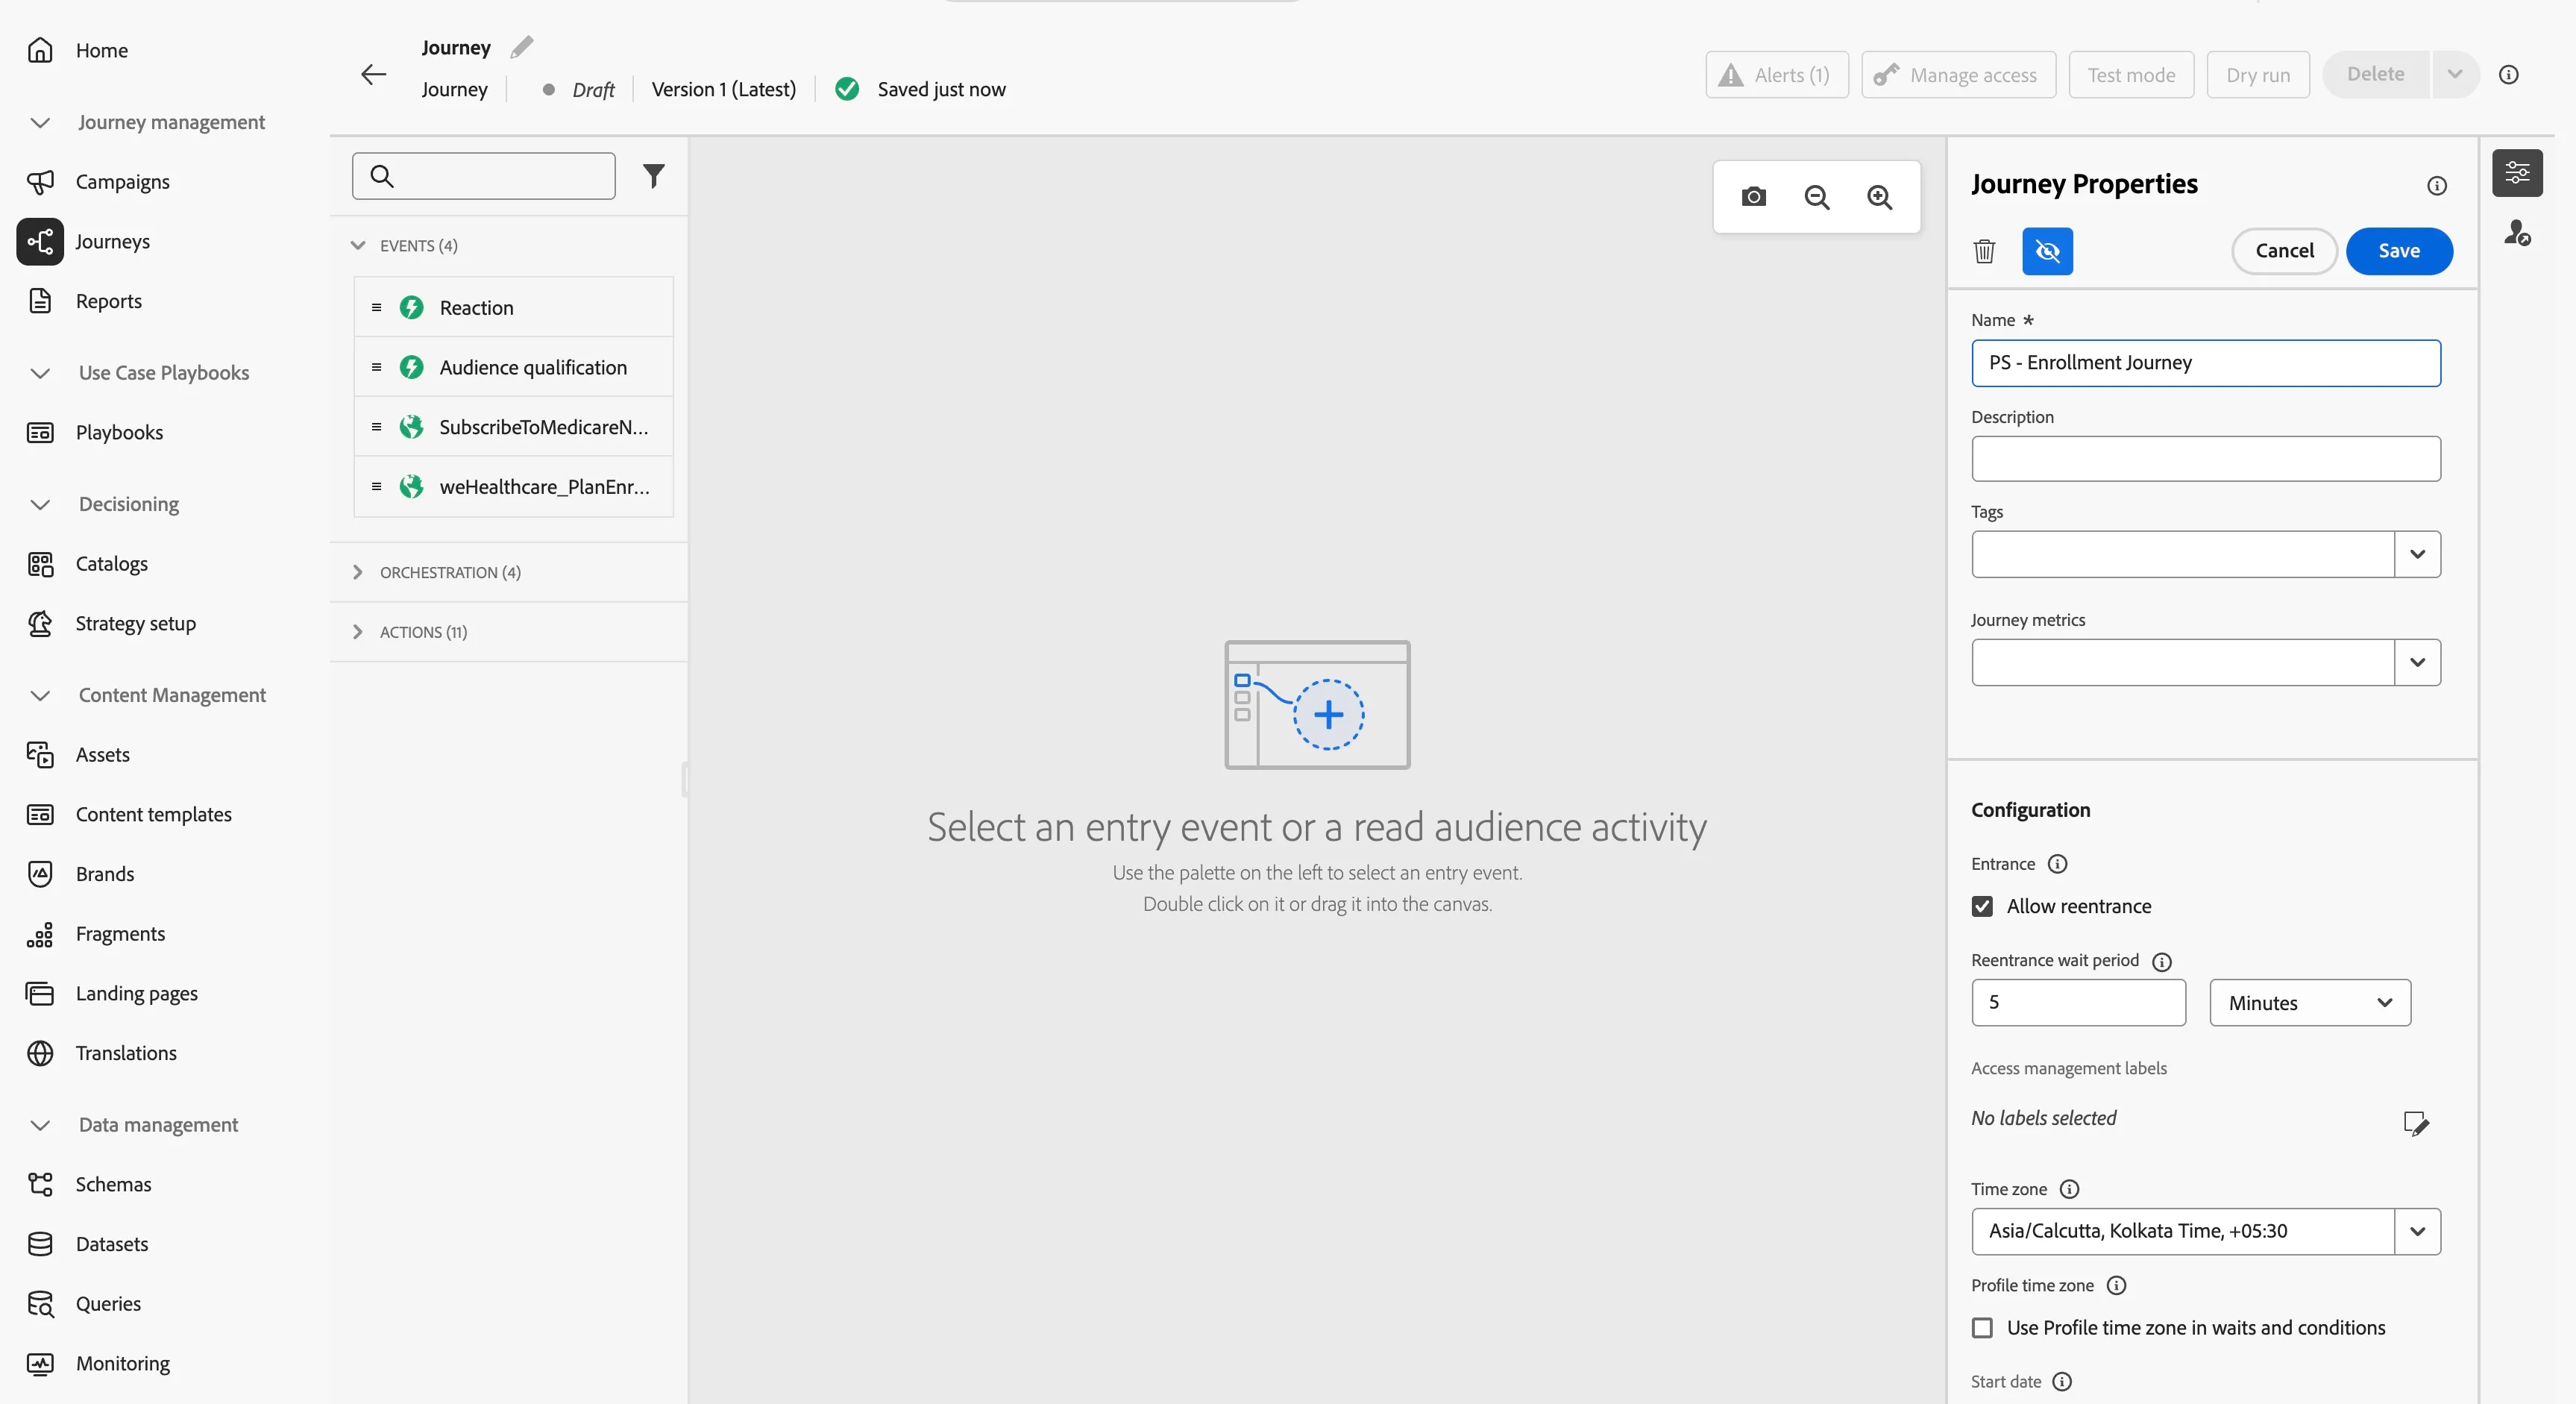The width and height of the screenshot is (2576, 1404).
Task: Click the Cancel button
Action: (x=2284, y=251)
